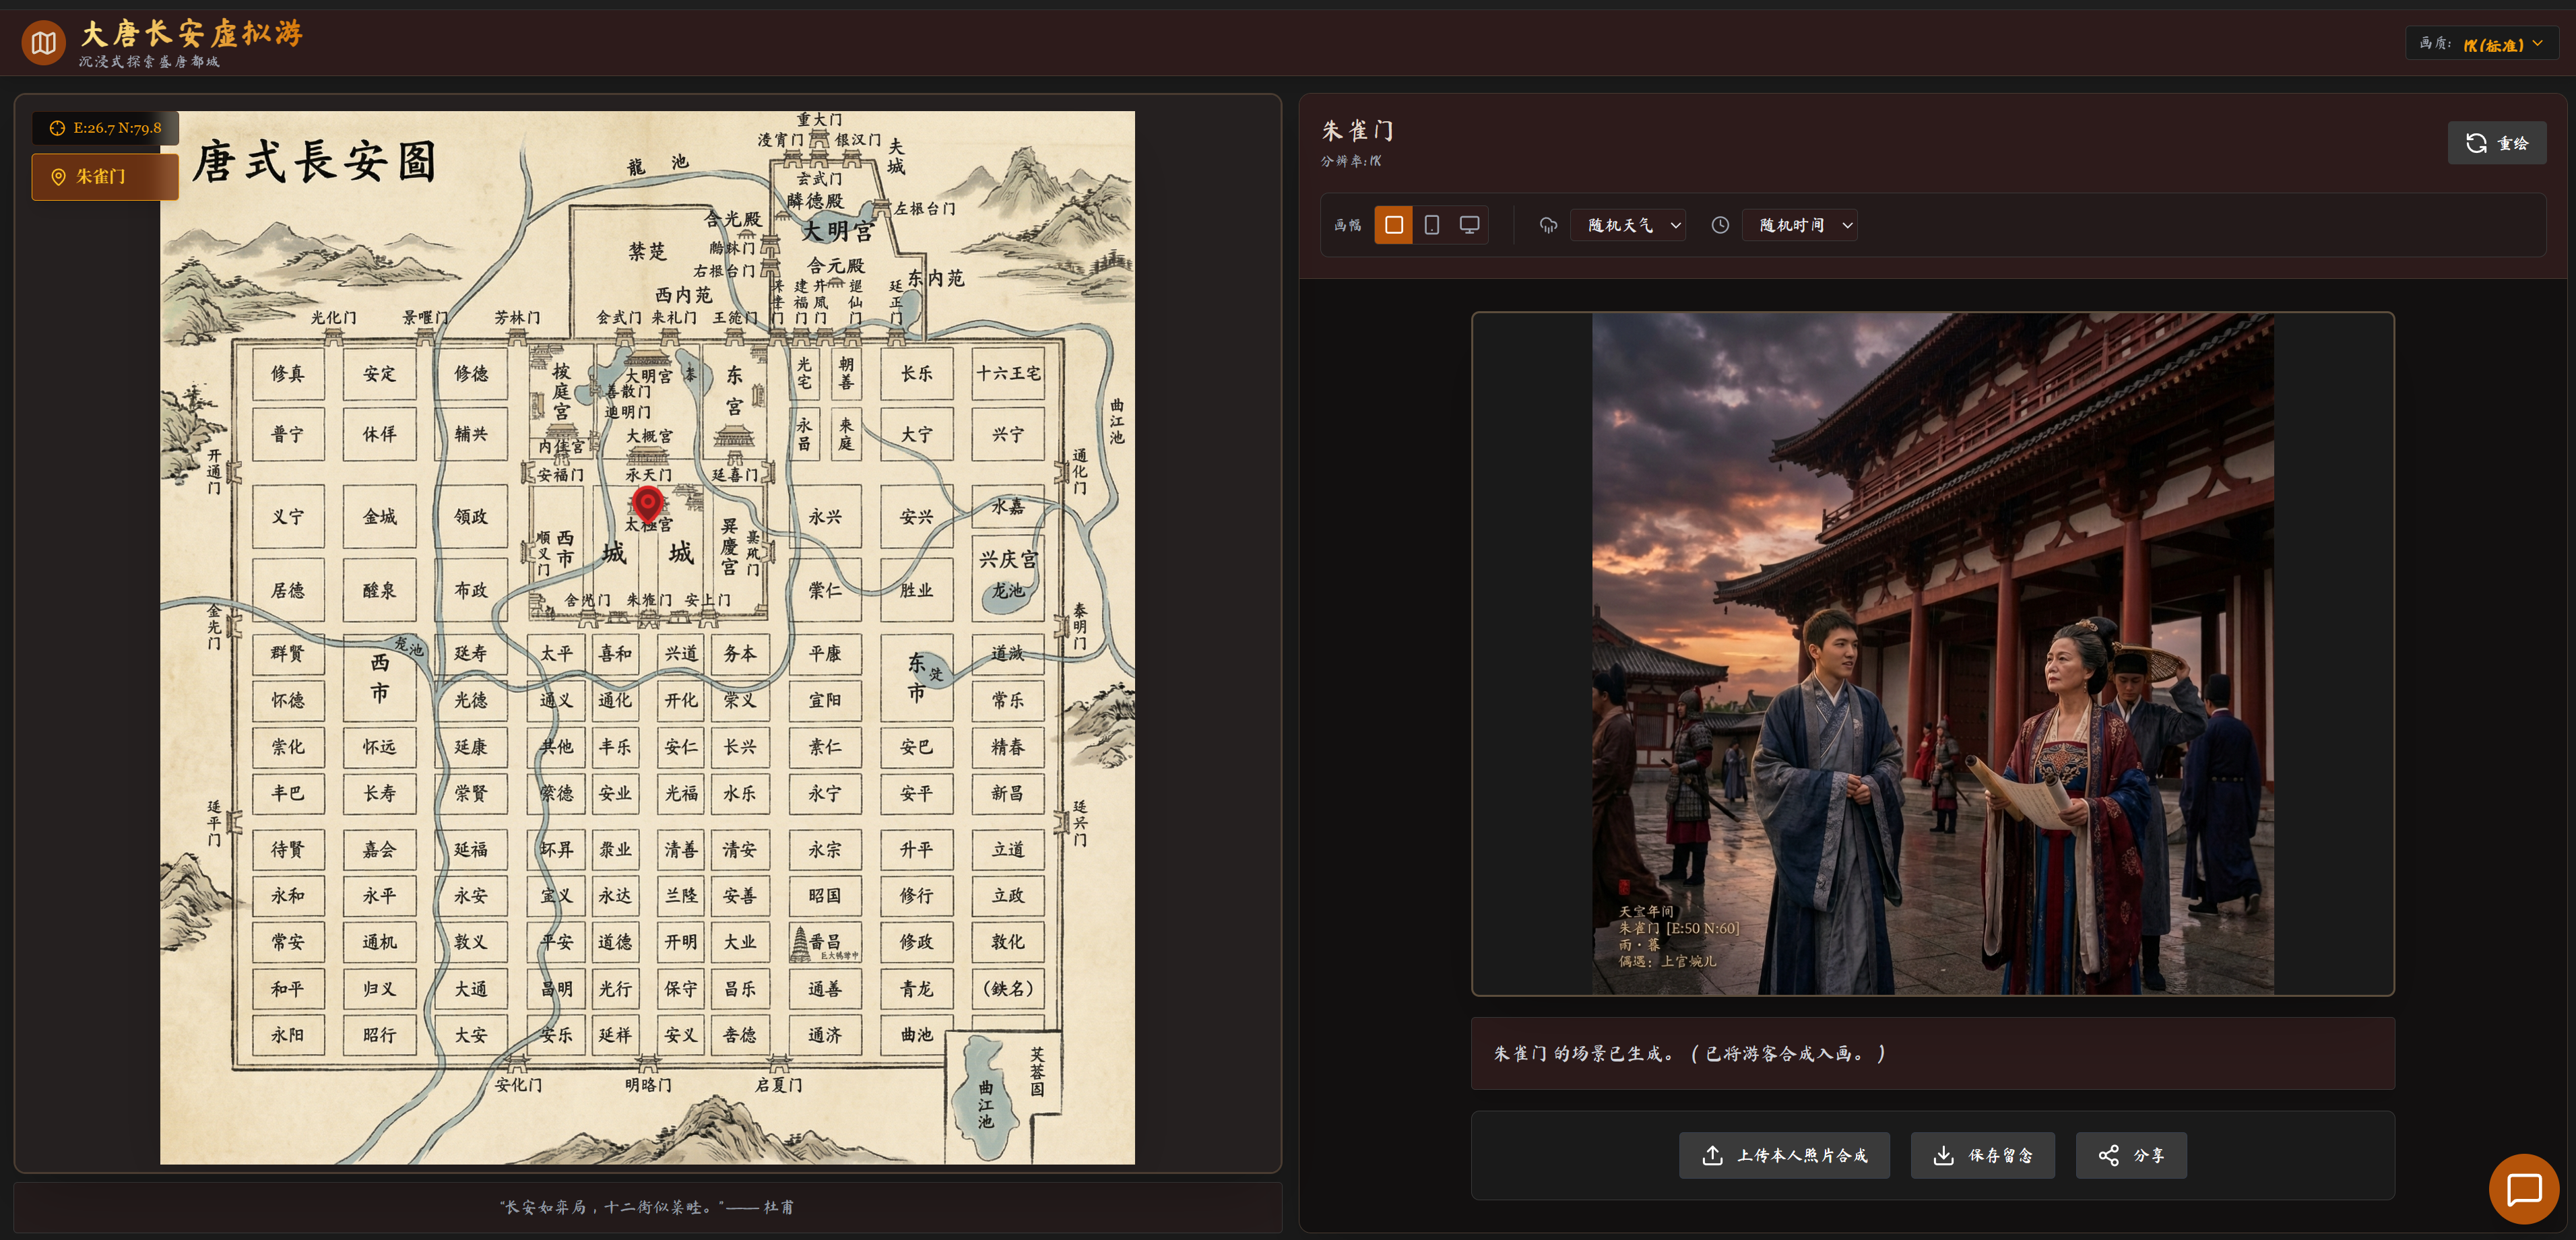Click the 重绘 redraw button
The image size is (2576, 1240).
pyautogui.click(x=2496, y=143)
